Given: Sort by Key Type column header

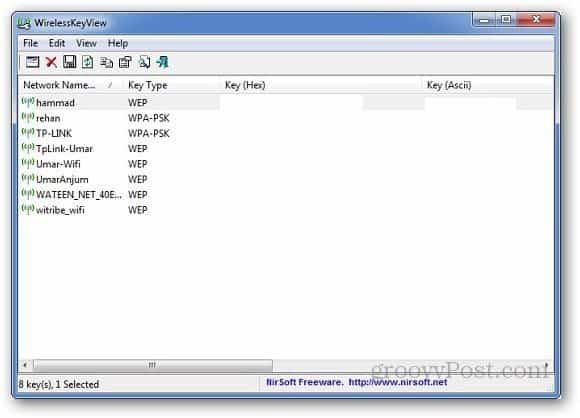Looking at the screenshot, I should [172, 85].
